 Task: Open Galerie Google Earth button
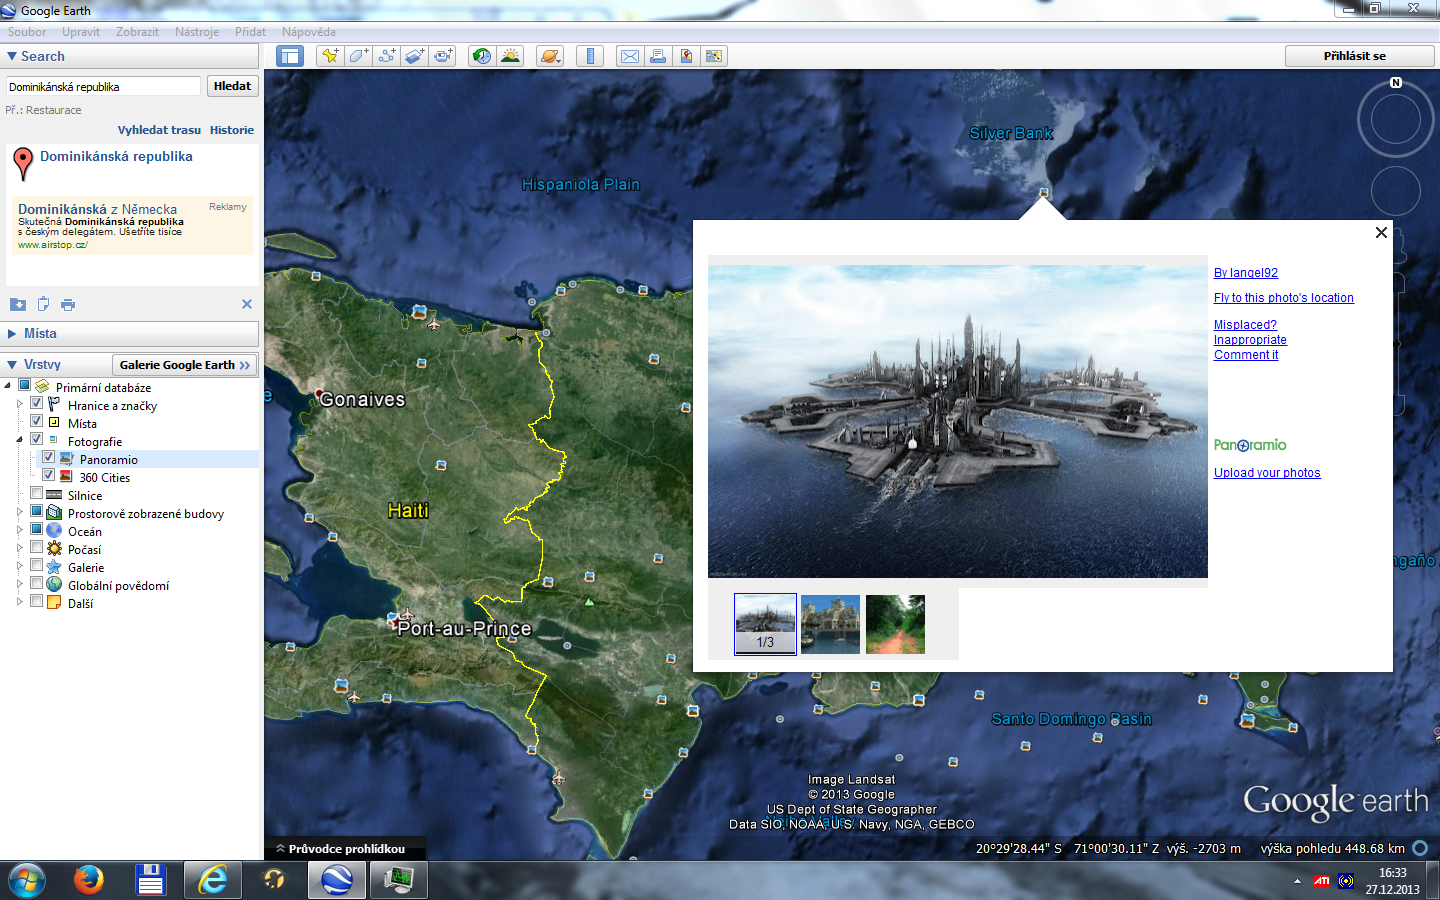(x=184, y=365)
